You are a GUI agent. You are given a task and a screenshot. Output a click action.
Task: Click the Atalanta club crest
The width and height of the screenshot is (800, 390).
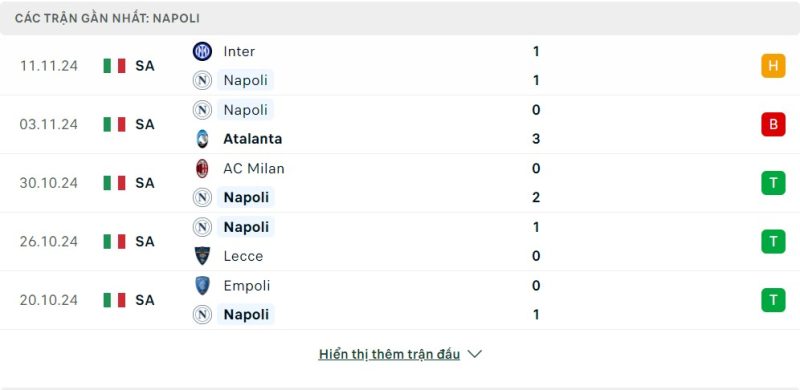pyautogui.click(x=202, y=139)
